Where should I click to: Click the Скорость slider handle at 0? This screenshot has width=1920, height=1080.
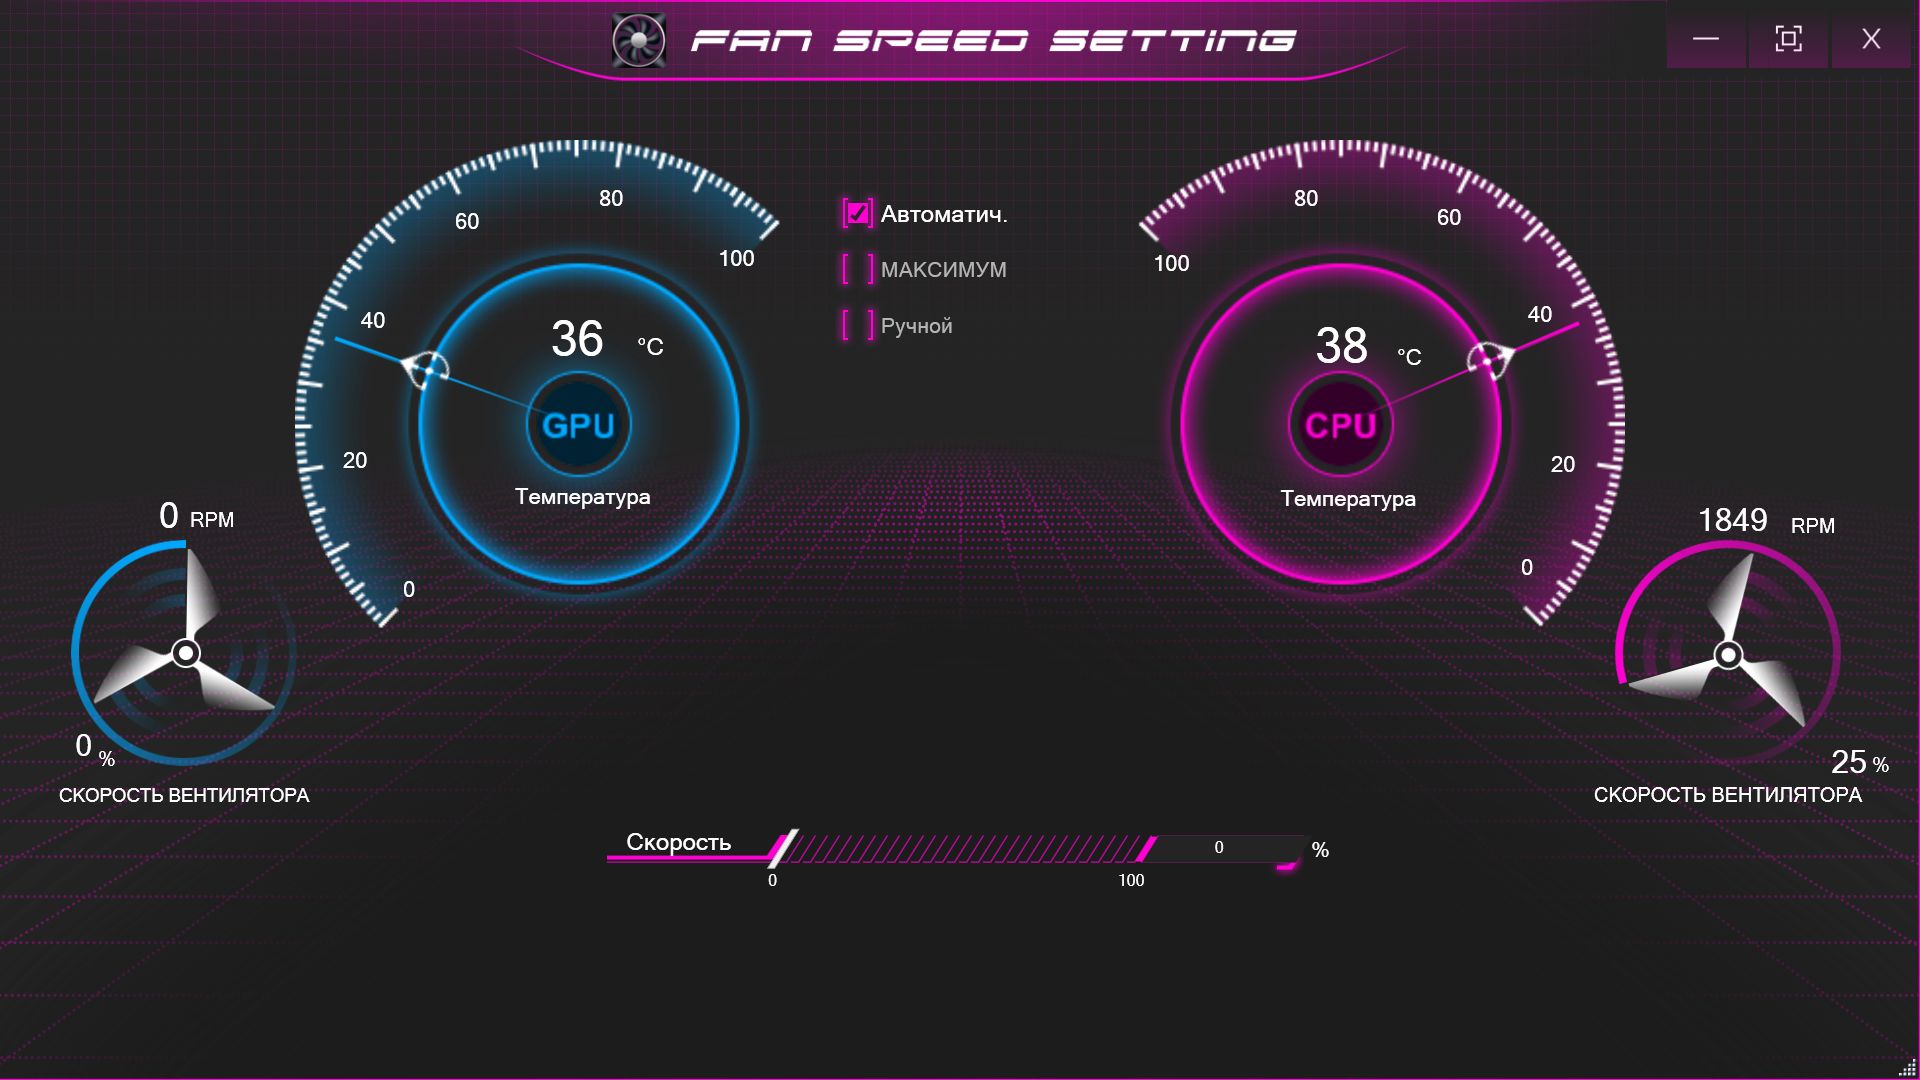coord(783,848)
